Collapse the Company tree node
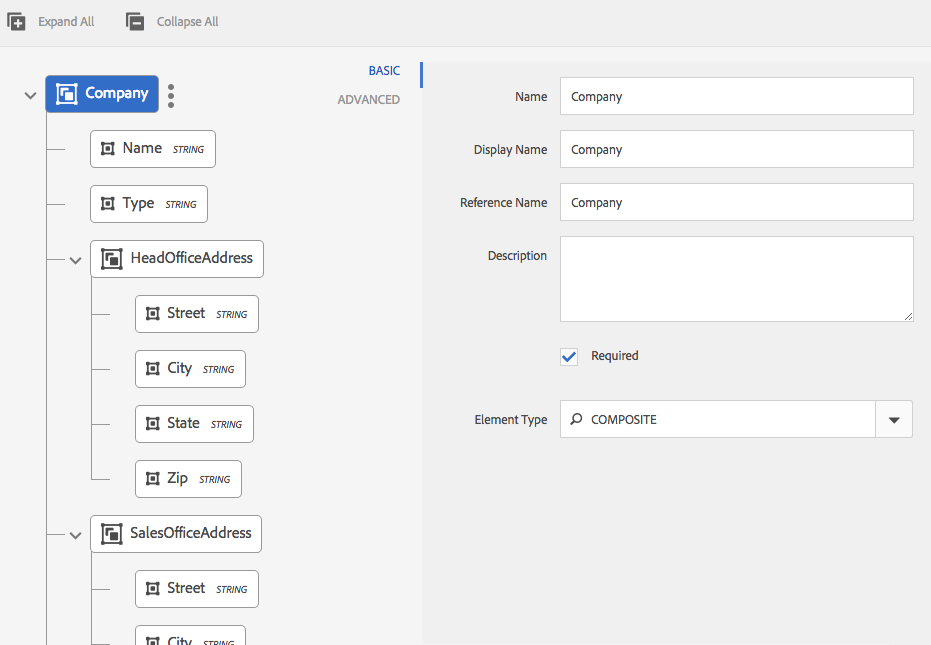 pyautogui.click(x=30, y=95)
